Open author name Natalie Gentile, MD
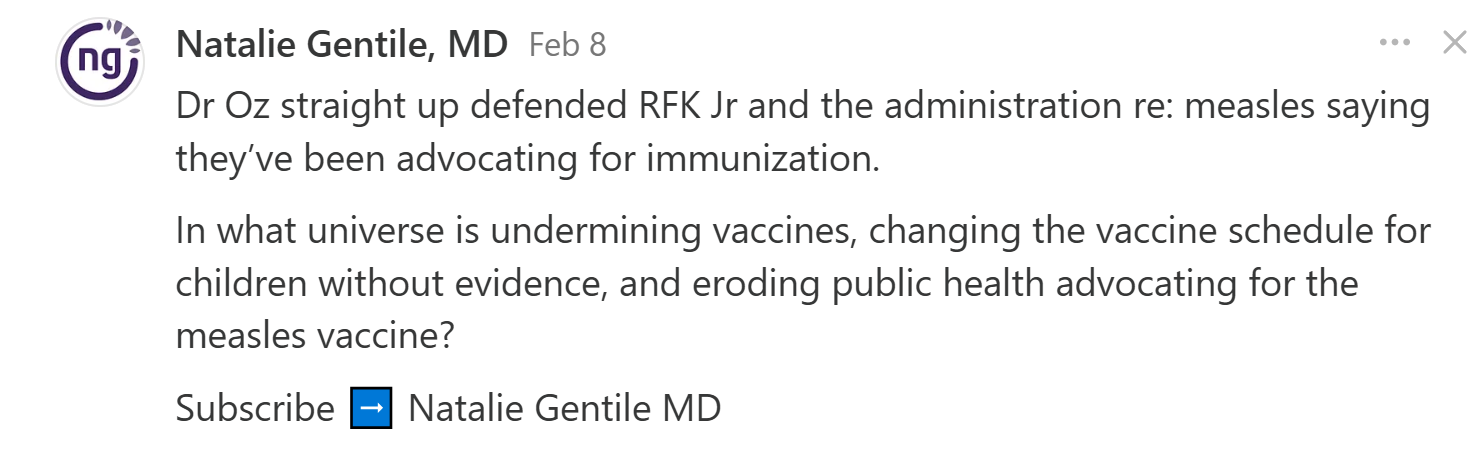 (x=341, y=45)
